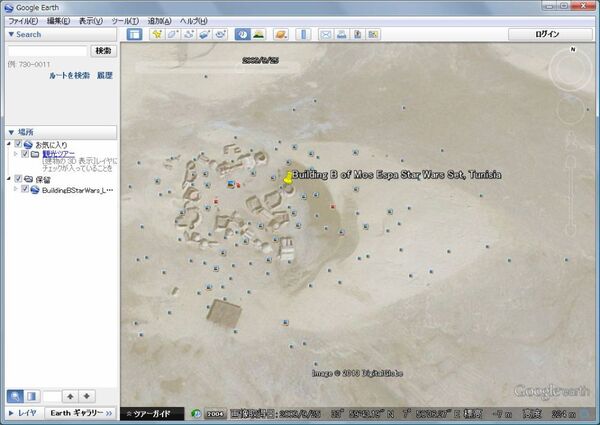Viewport: 600px width, 425px height.
Task: Toggle the 観光ツアー folder checkbox
Action: click(x=25, y=154)
